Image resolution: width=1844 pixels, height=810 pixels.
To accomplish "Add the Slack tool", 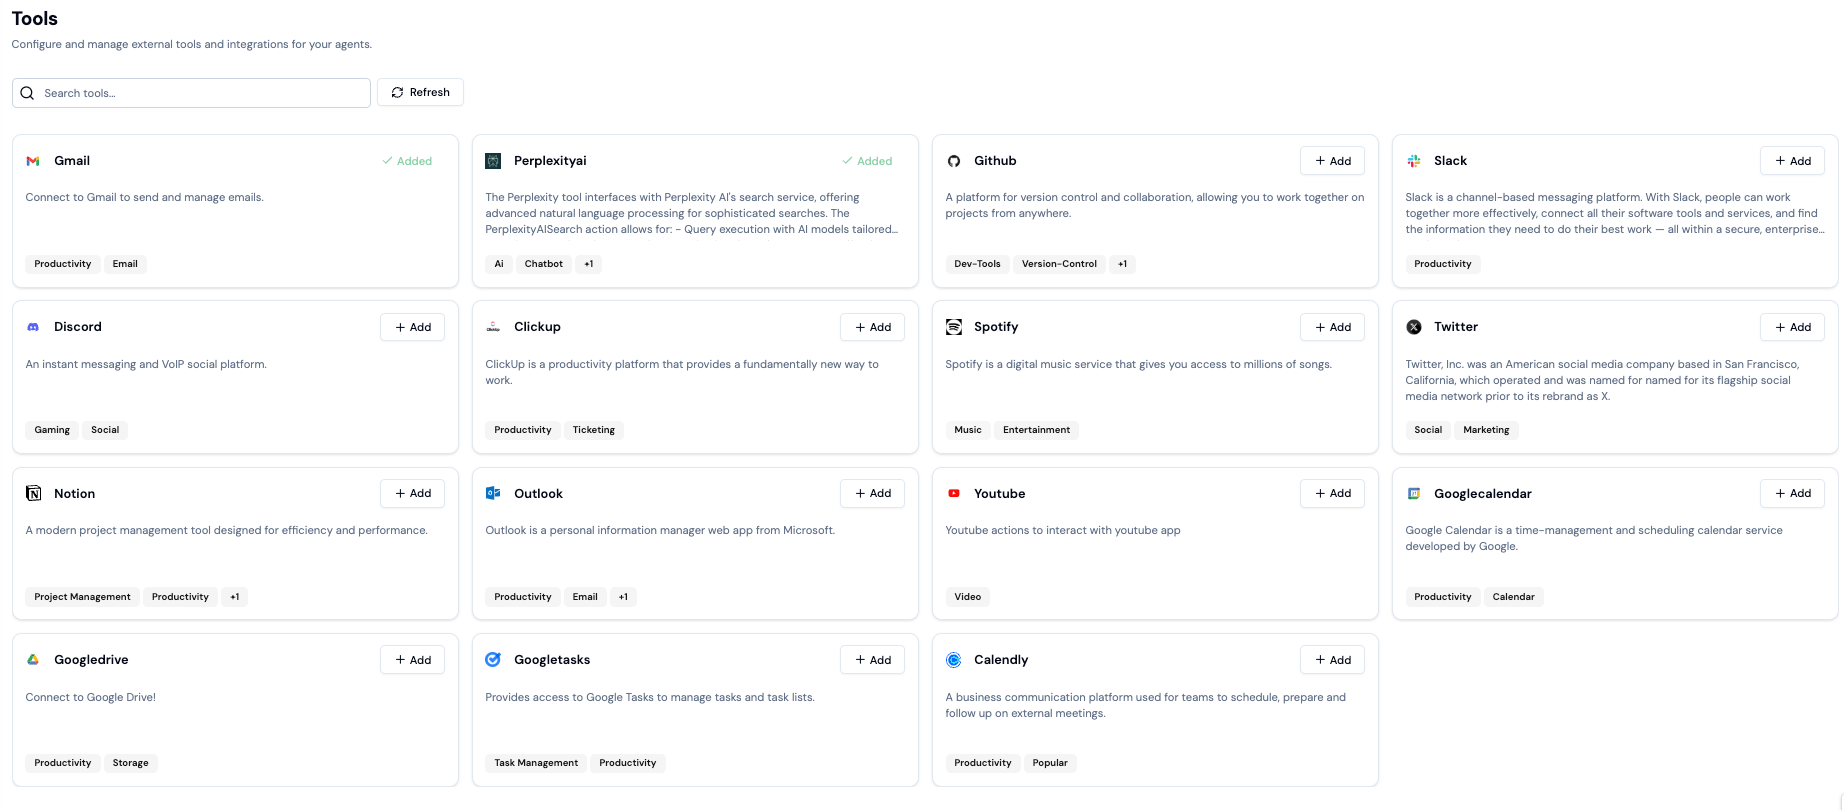I will point(1792,161).
